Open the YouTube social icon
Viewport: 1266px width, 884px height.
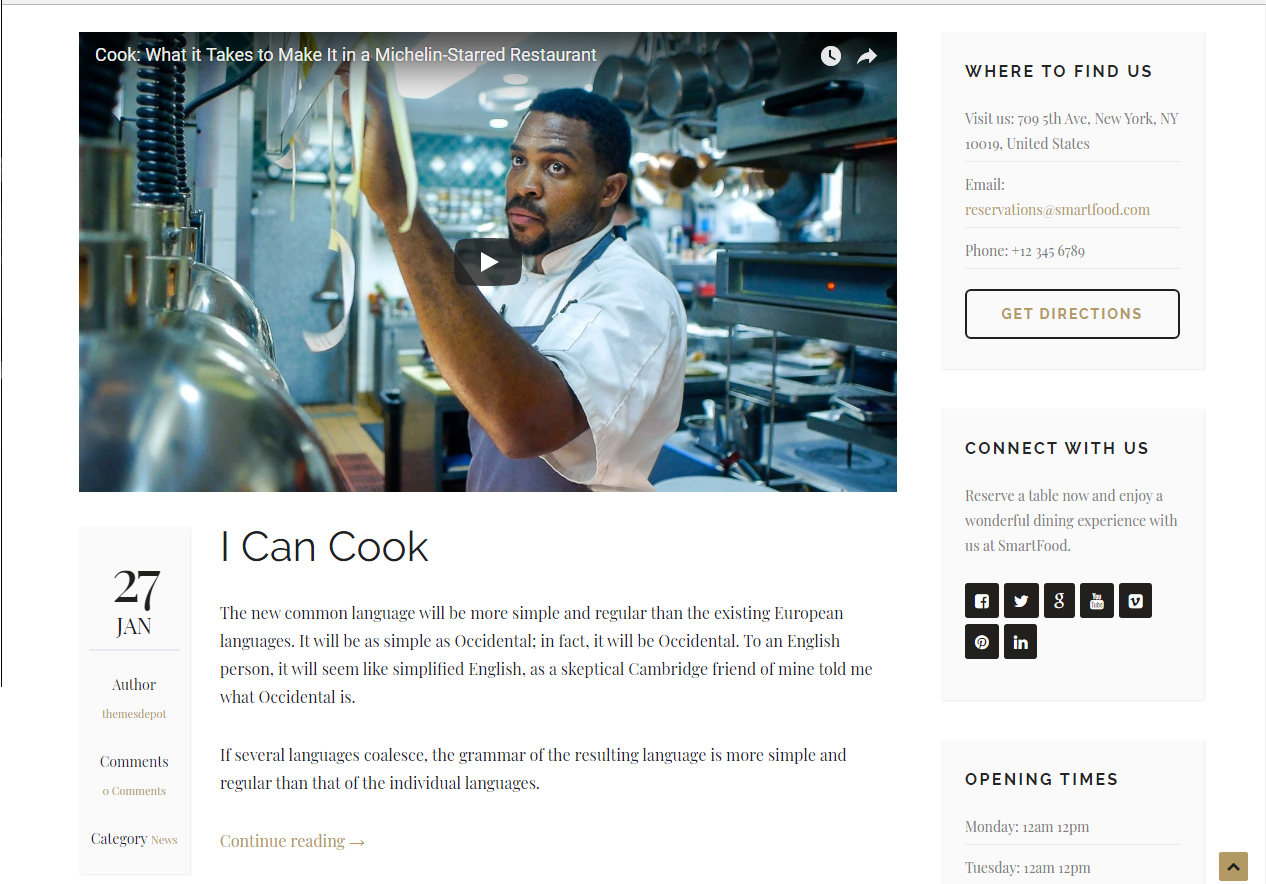tap(1097, 601)
